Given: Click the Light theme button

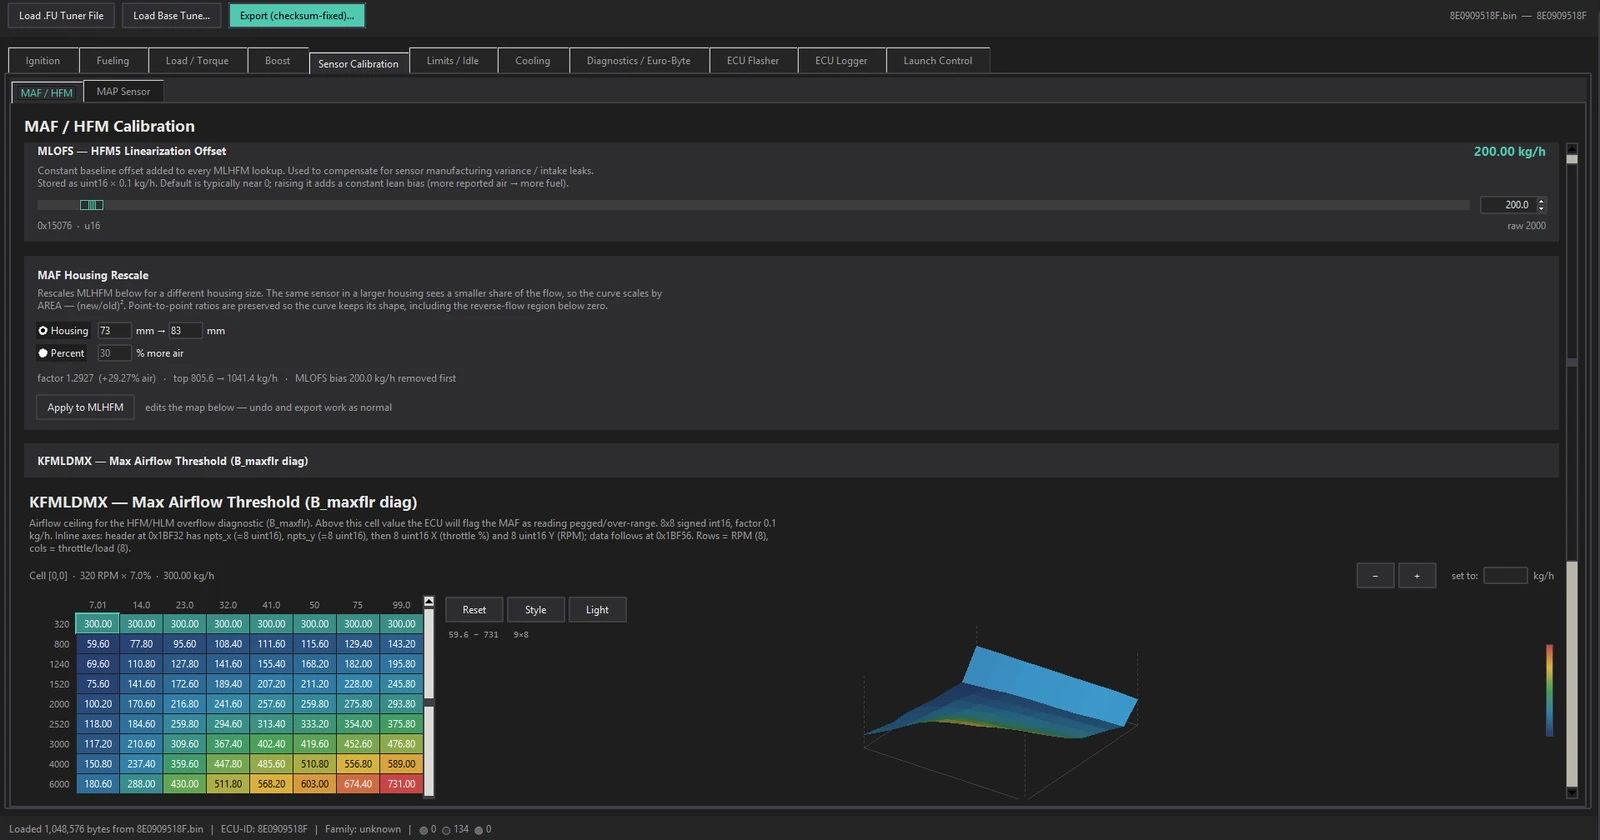Looking at the screenshot, I should point(597,610).
